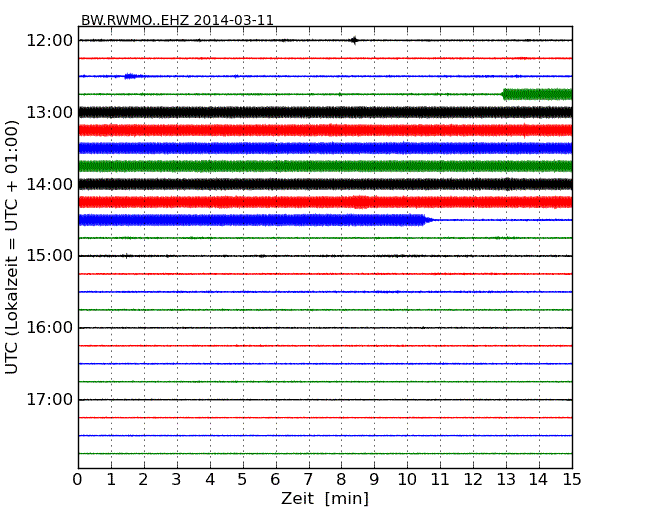Click x-axis tick label 10
This screenshot has height=520, width=650.
click(x=407, y=480)
